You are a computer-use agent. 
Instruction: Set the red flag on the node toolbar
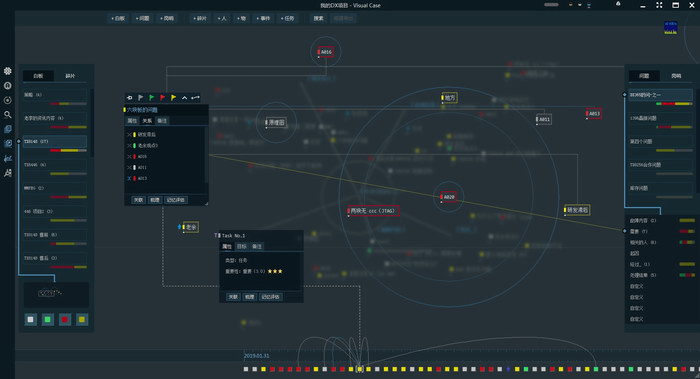tap(162, 97)
